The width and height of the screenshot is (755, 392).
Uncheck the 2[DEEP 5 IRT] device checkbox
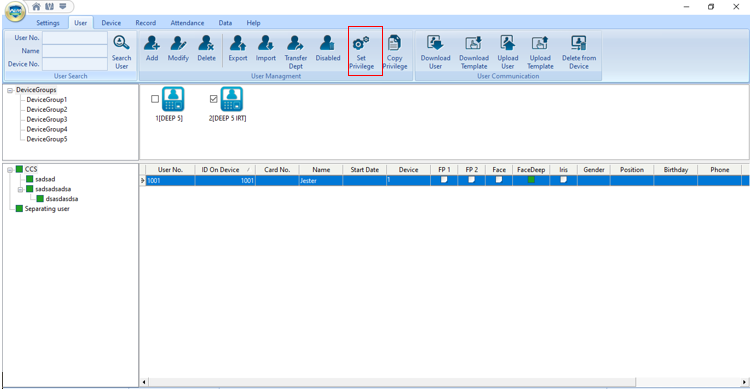[214, 99]
